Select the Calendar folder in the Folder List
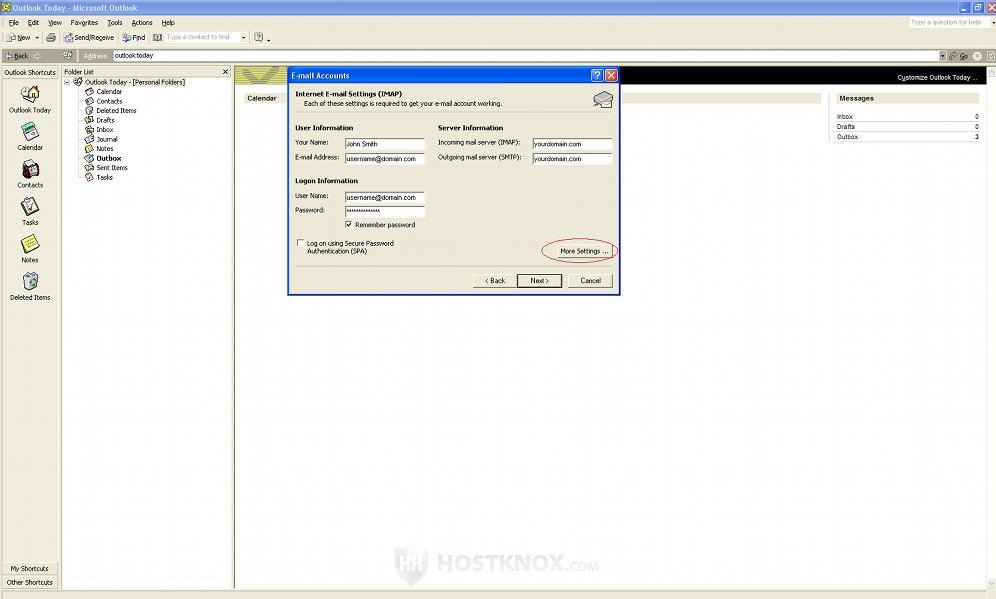This screenshot has height=599, width=996. [x=109, y=91]
